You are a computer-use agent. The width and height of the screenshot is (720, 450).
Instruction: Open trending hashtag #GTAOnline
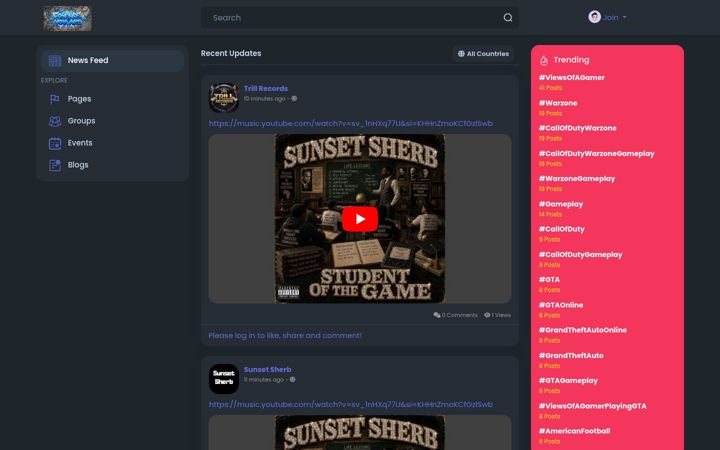(x=561, y=305)
